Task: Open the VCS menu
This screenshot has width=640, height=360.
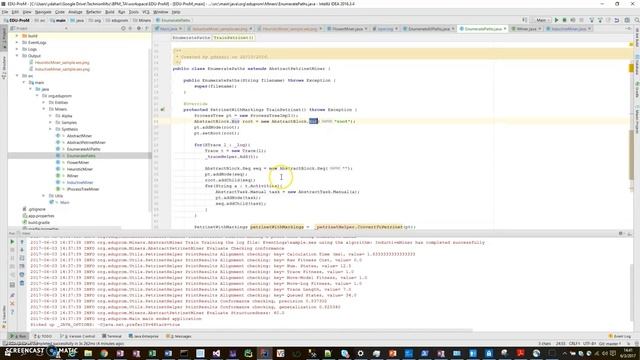Action: point(146,12)
